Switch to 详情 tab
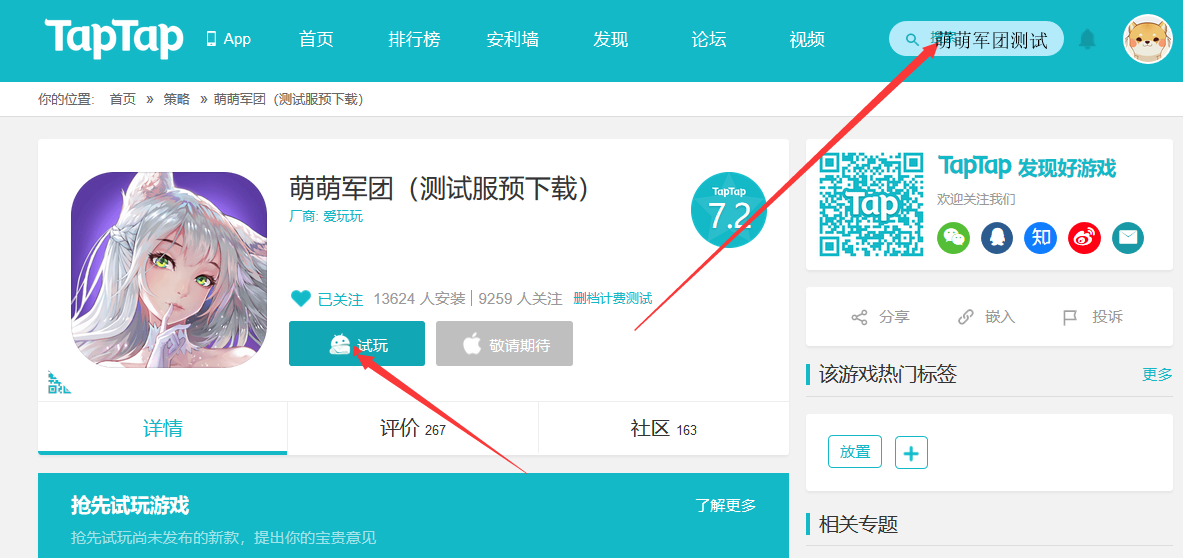Viewport: 1183px width, 558px height. click(x=162, y=428)
